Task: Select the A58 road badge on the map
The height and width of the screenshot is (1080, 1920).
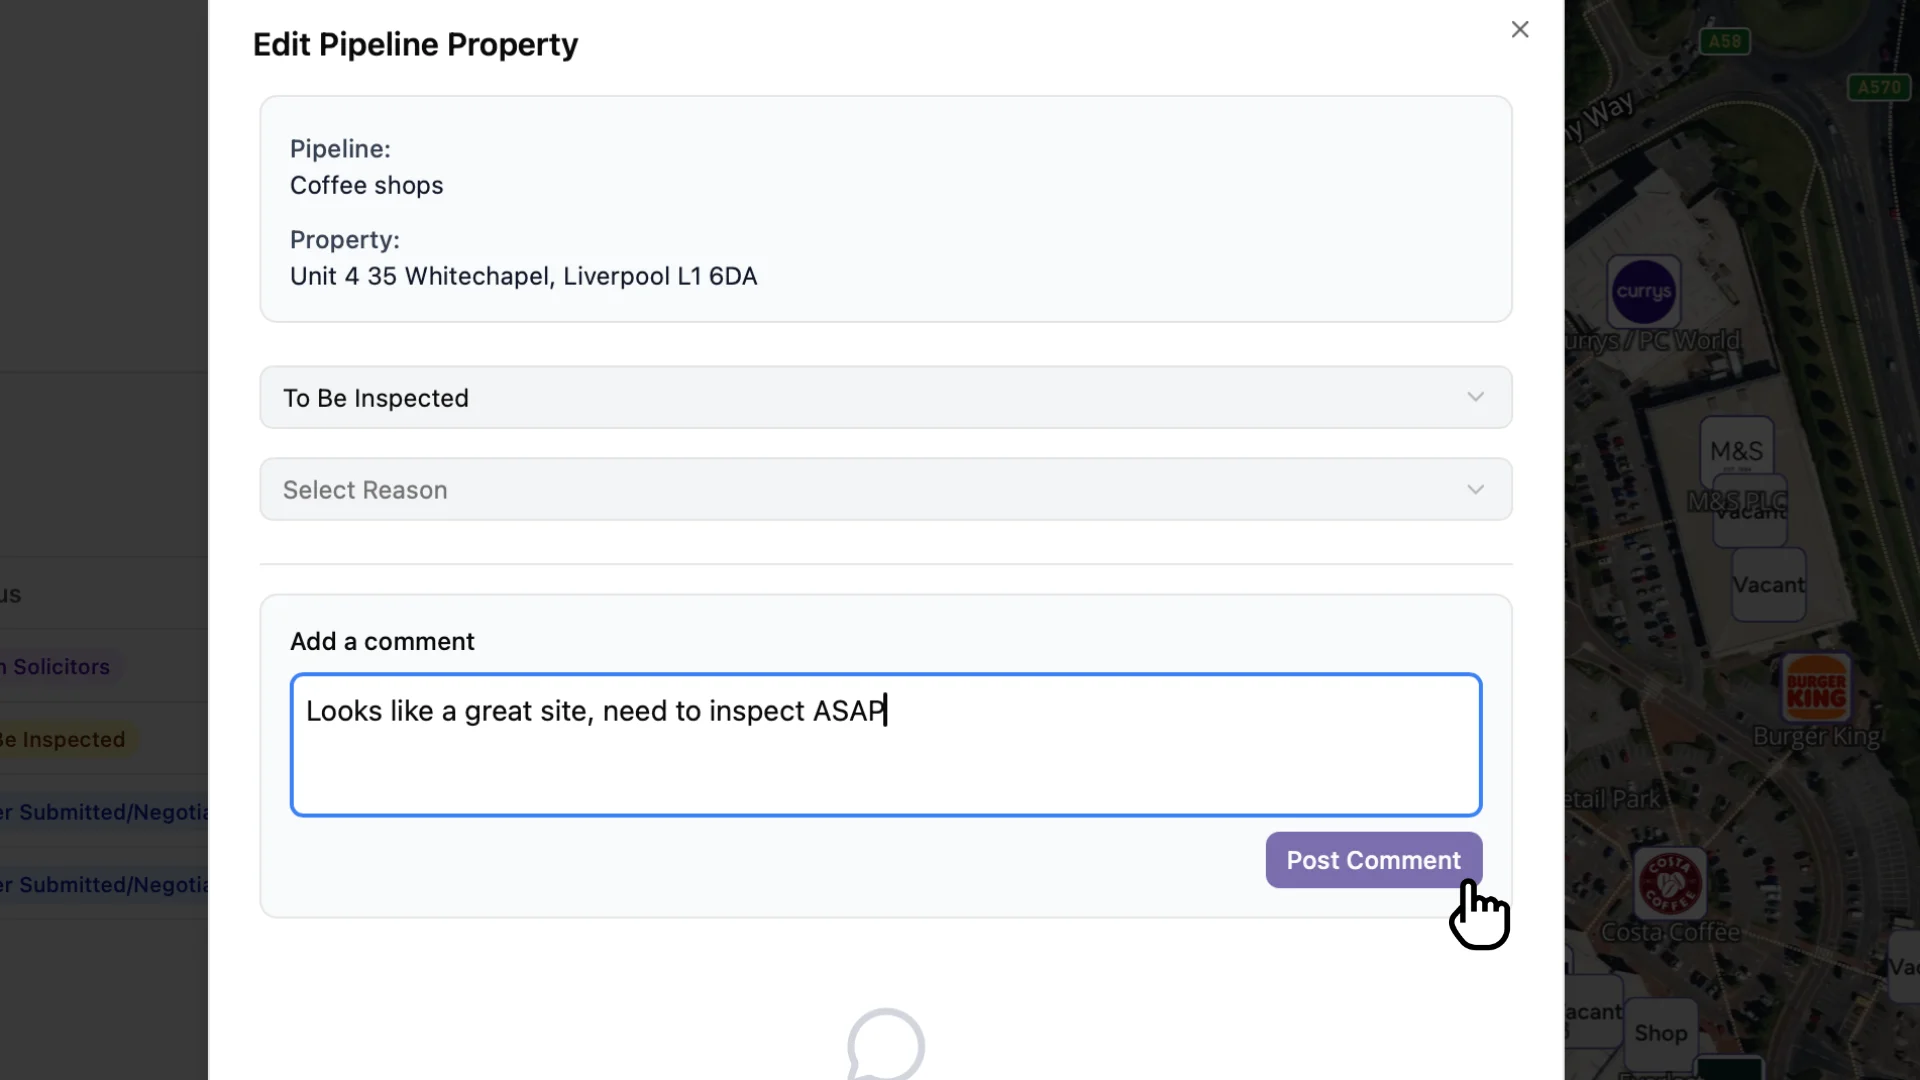Action: click(1726, 41)
